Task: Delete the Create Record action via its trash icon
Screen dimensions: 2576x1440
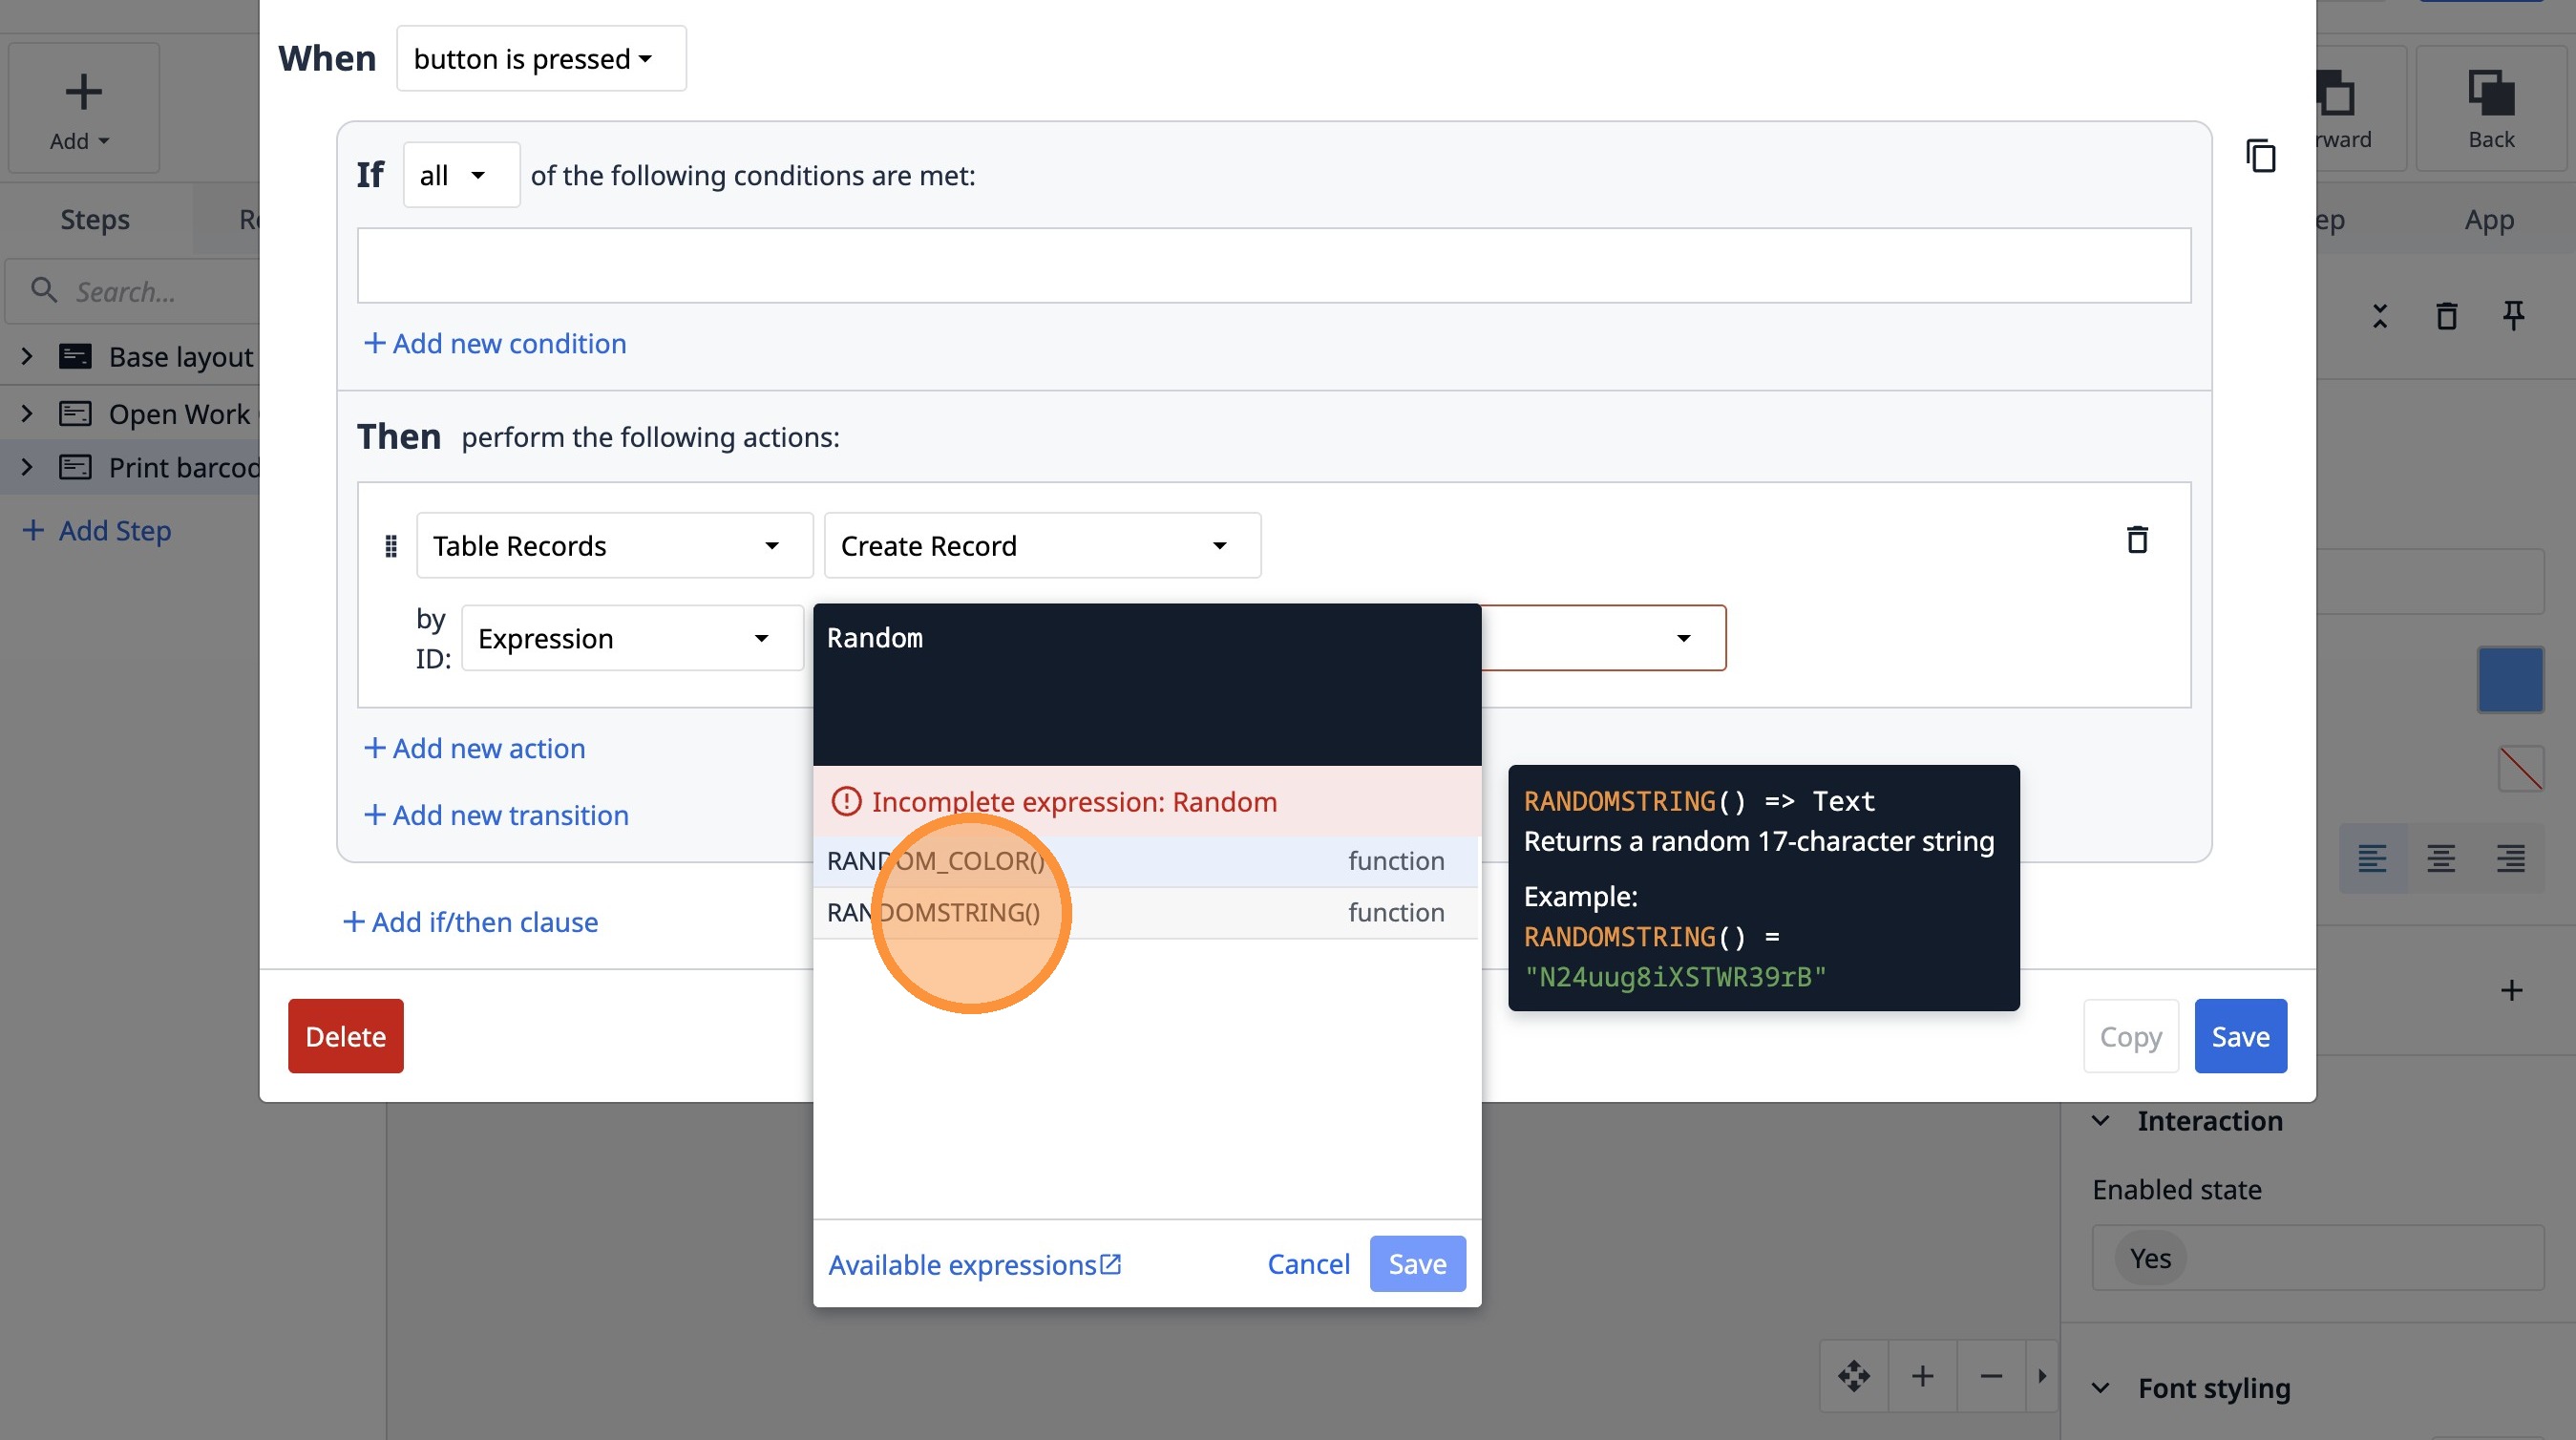Action: click(x=2137, y=540)
